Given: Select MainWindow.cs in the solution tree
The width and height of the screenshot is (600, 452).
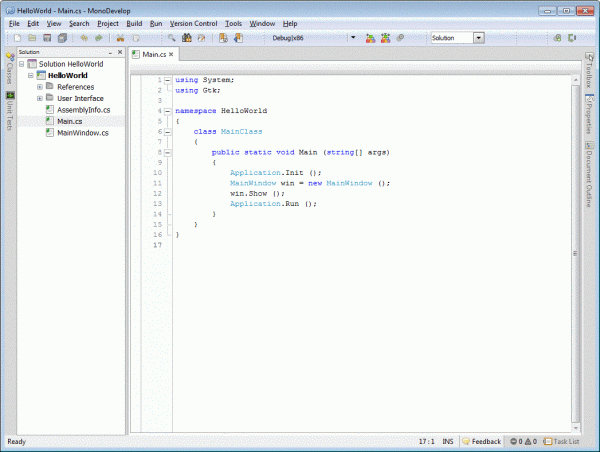Looking at the screenshot, I should click(83, 133).
